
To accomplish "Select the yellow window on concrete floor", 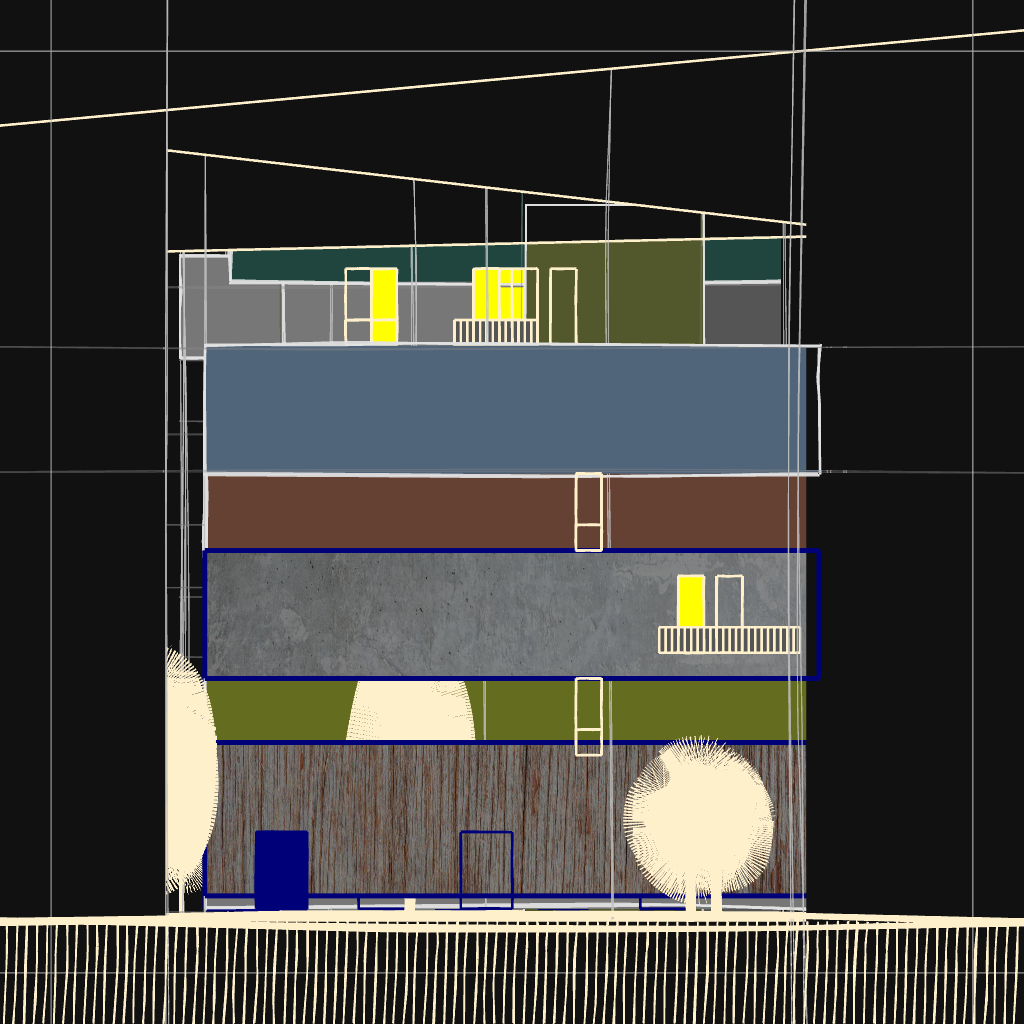I will [690, 601].
